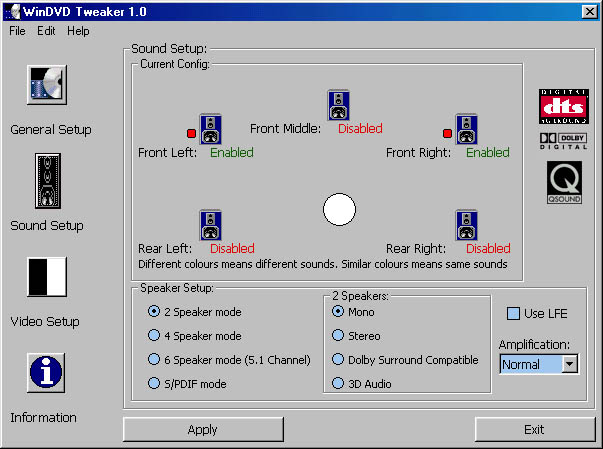
Task: Choose the Stereo output option
Action: tap(356, 336)
